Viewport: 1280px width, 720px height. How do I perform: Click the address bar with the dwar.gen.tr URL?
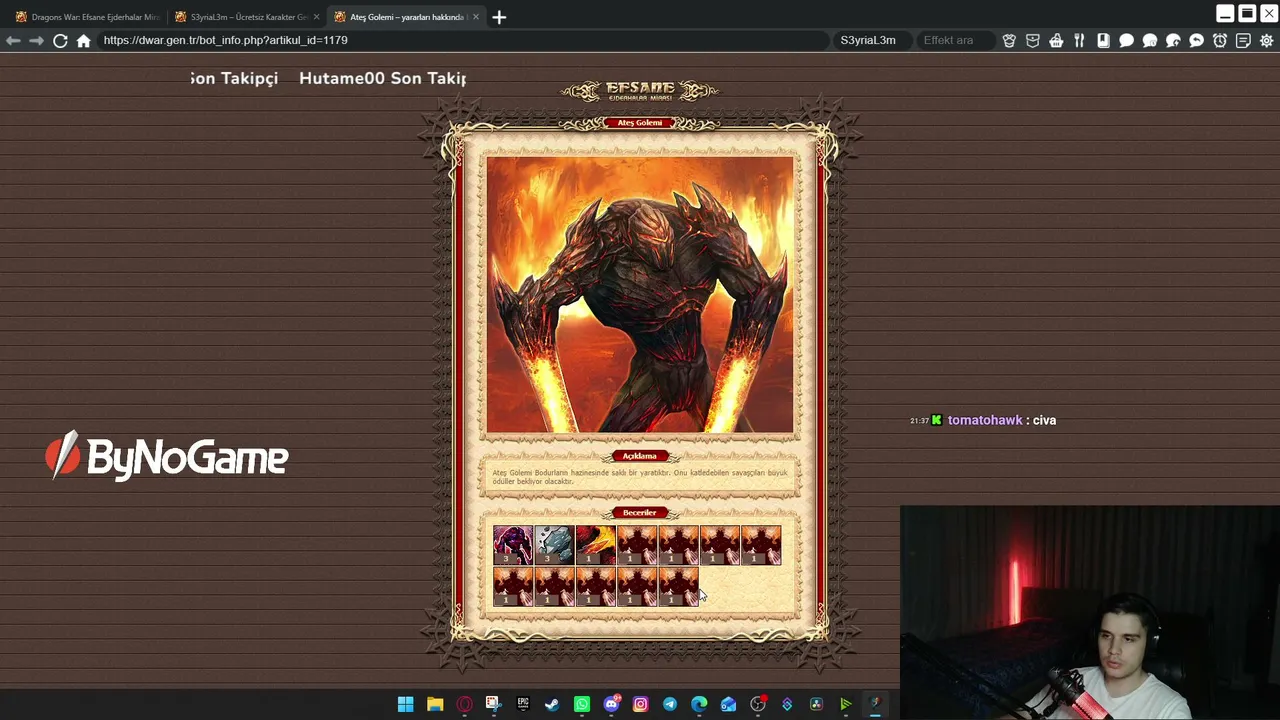point(462,40)
